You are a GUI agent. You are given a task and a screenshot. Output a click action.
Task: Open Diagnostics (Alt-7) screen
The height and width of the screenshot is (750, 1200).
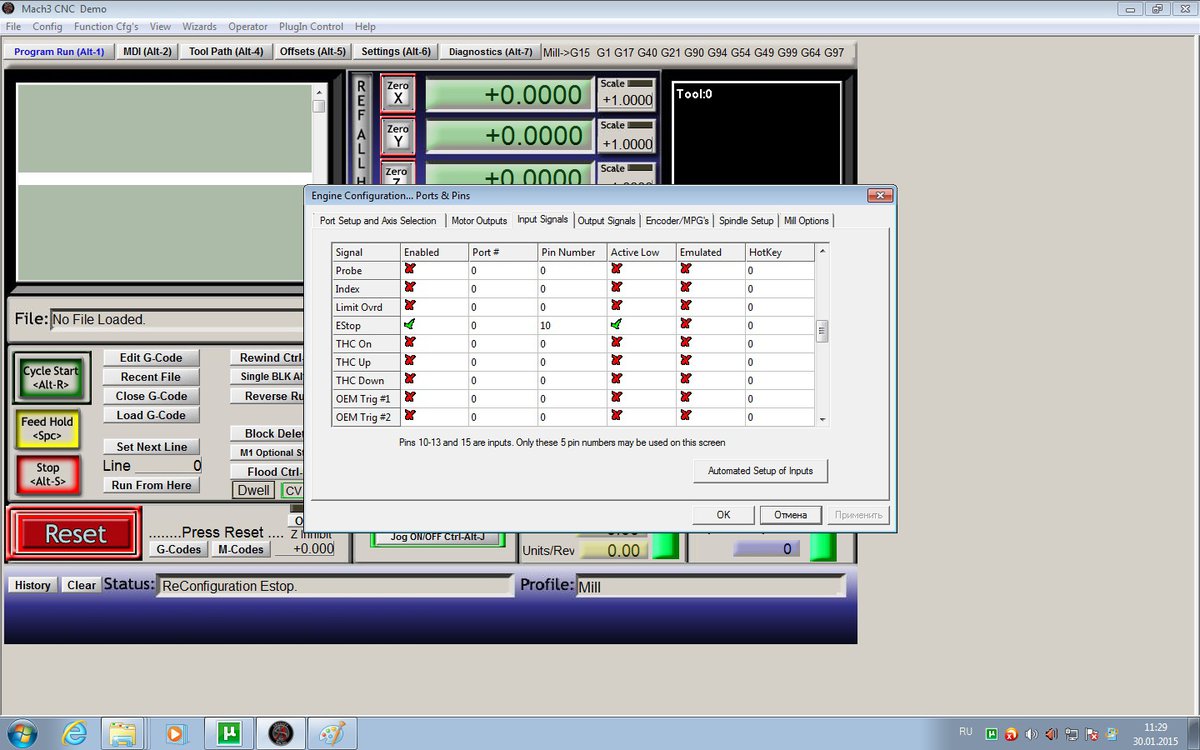491,51
